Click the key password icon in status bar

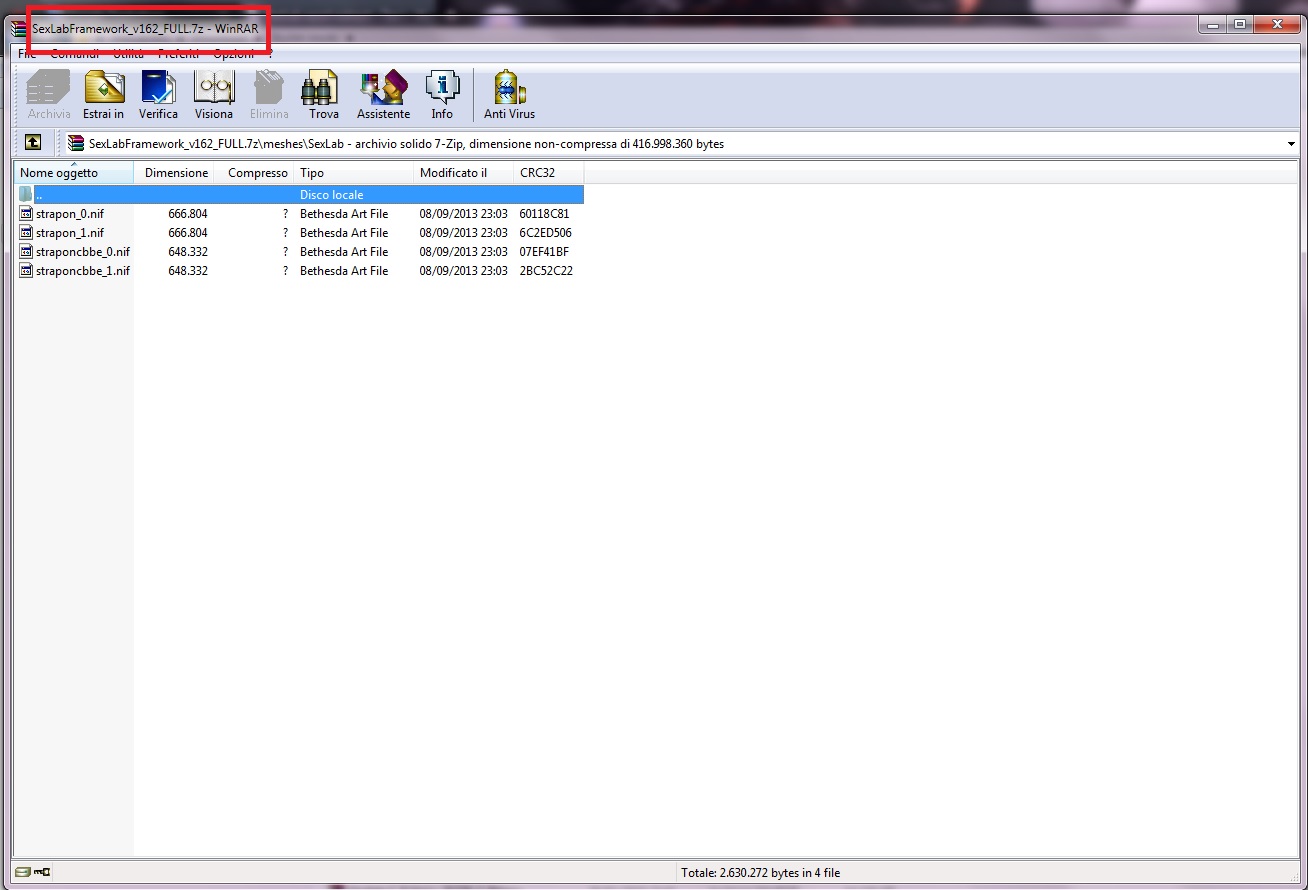click(x=41, y=872)
